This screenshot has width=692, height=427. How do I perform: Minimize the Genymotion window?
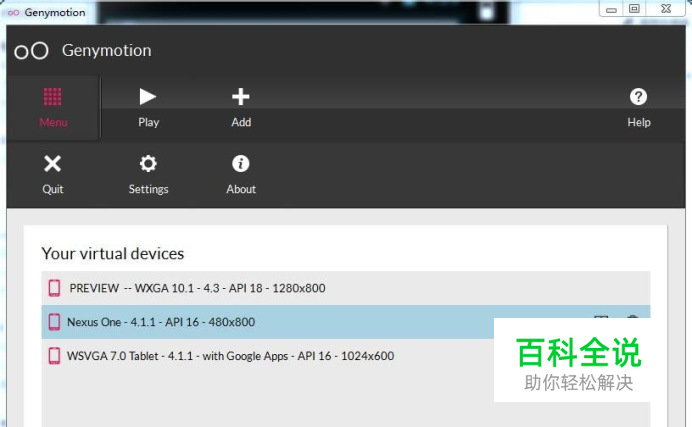point(611,9)
